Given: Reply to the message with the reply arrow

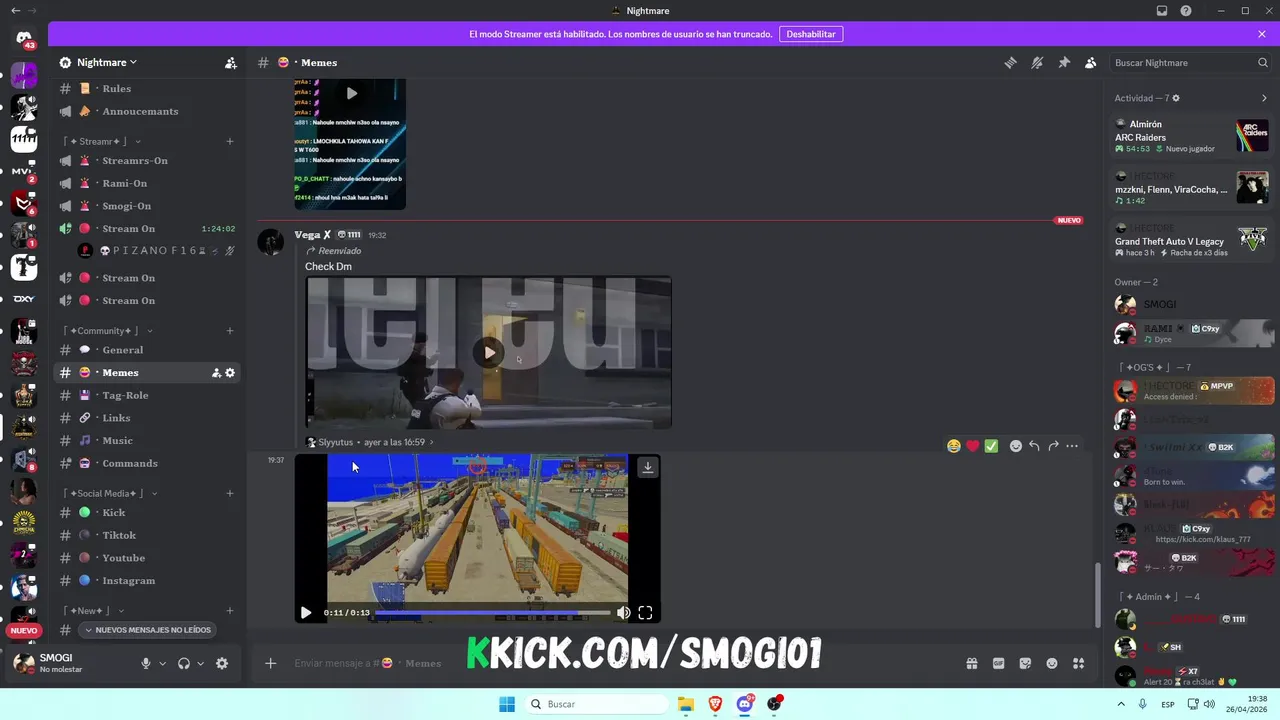Looking at the screenshot, I should click(x=1035, y=446).
